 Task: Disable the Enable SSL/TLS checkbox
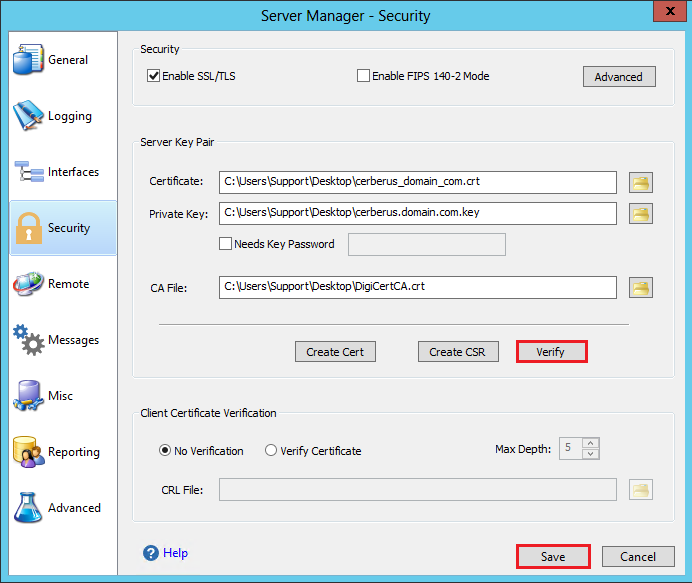pyautogui.click(x=154, y=76)
